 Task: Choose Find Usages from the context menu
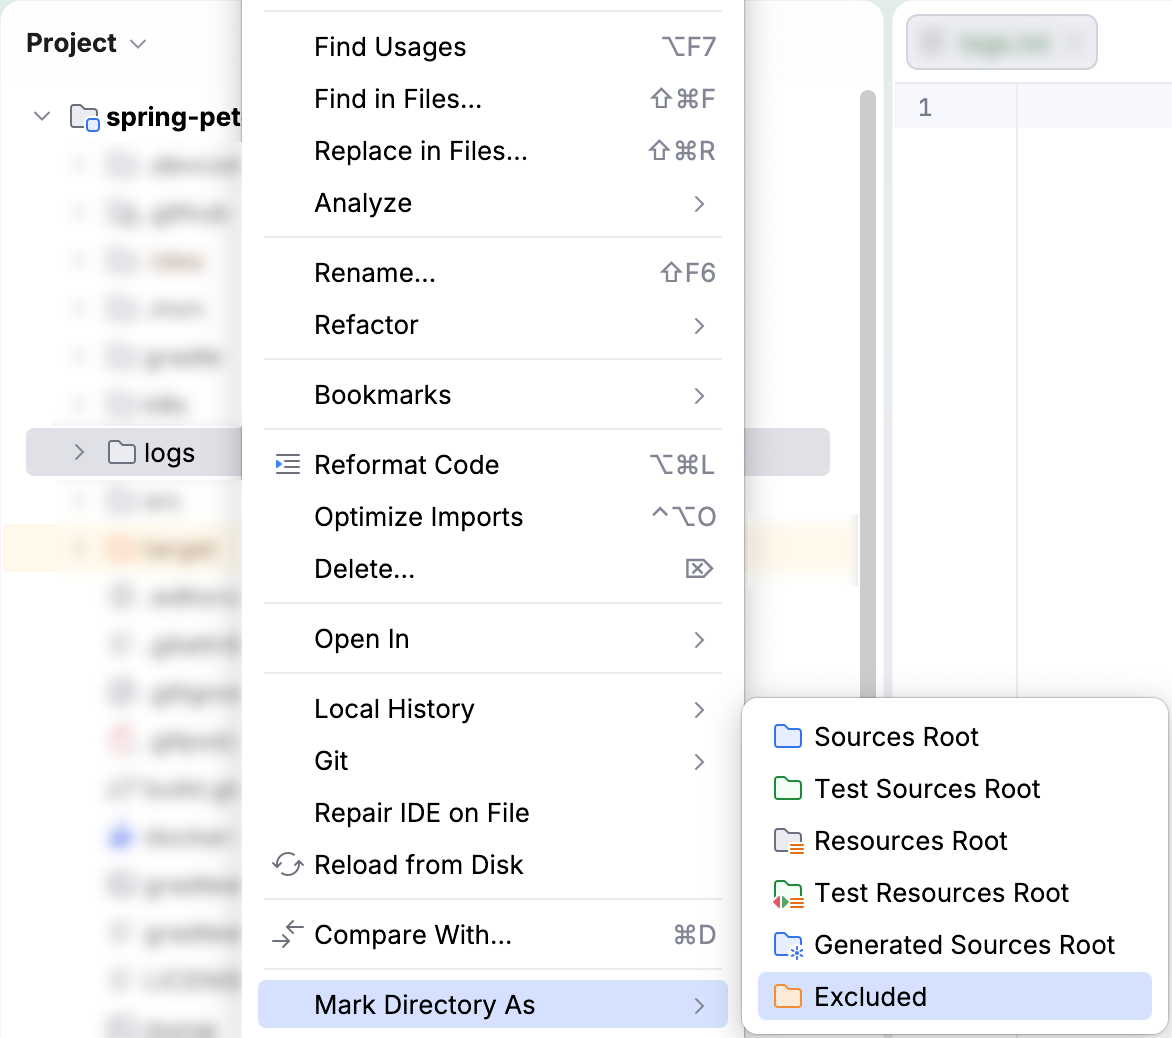390,46
